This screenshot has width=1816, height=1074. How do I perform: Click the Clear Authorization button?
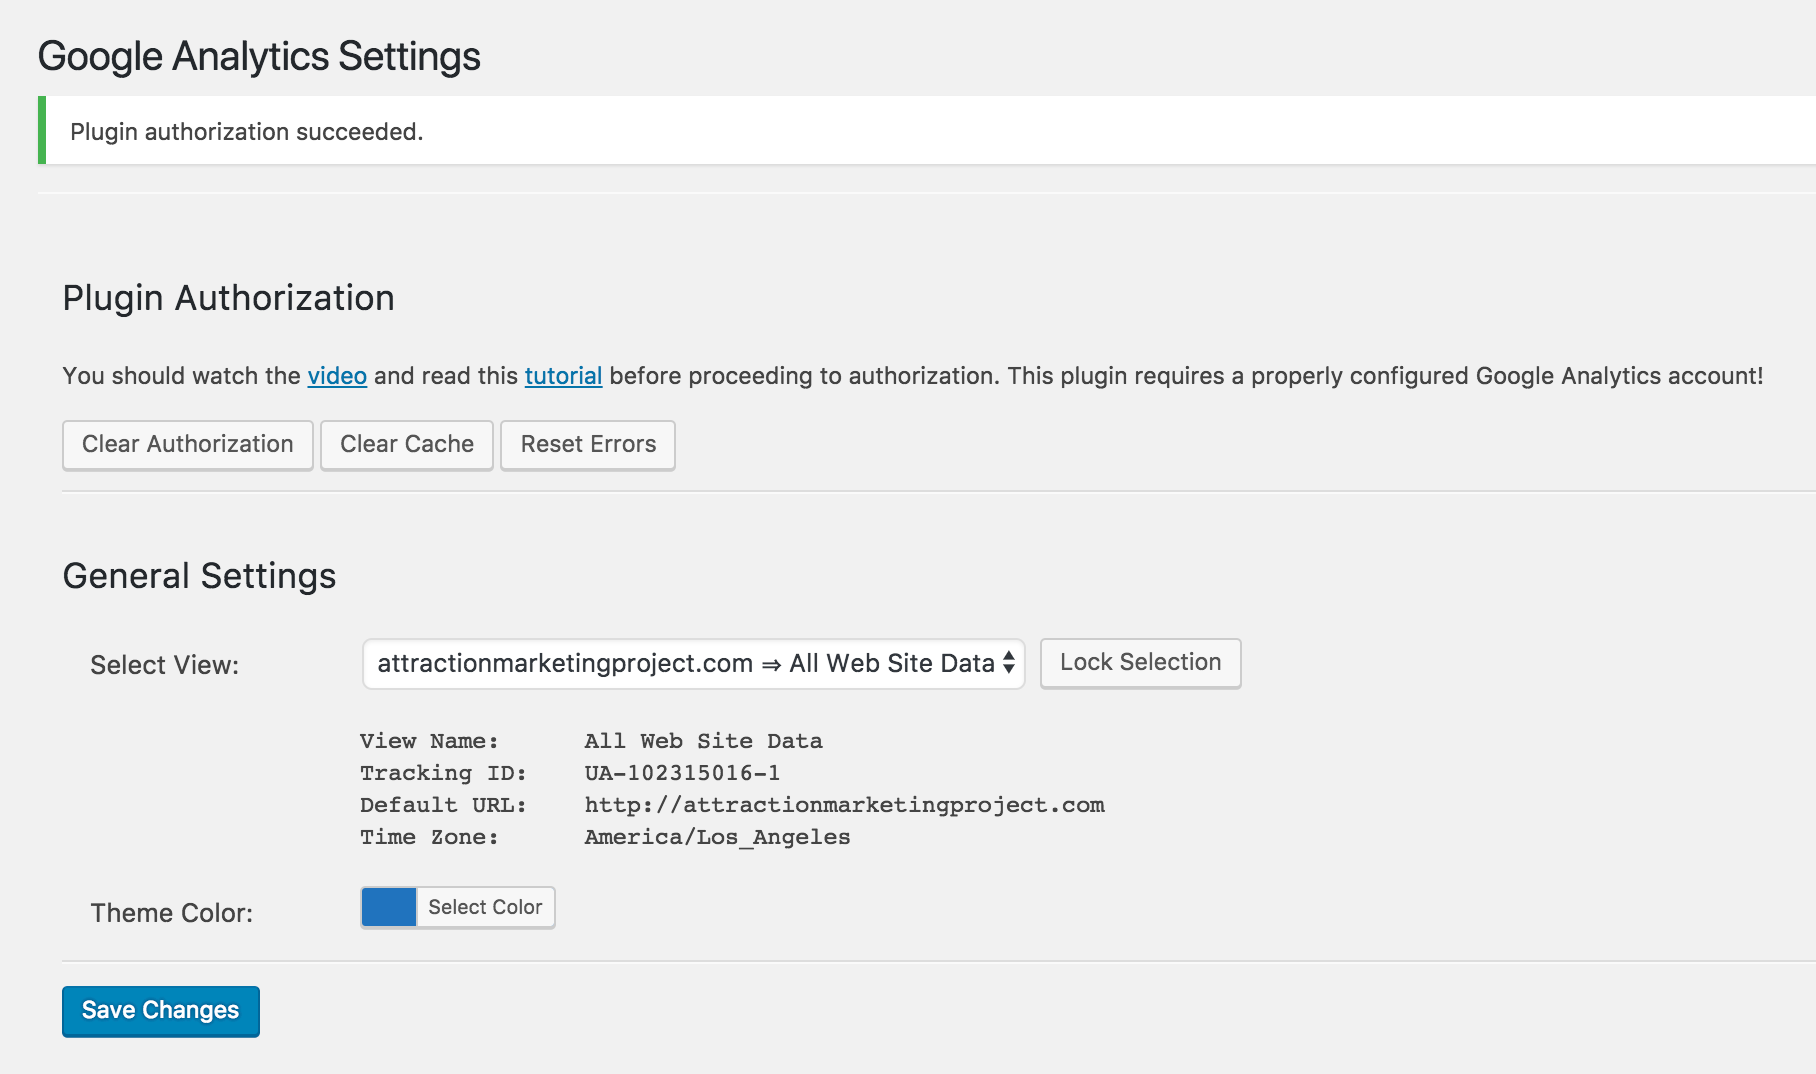click(x=188, y=445)
